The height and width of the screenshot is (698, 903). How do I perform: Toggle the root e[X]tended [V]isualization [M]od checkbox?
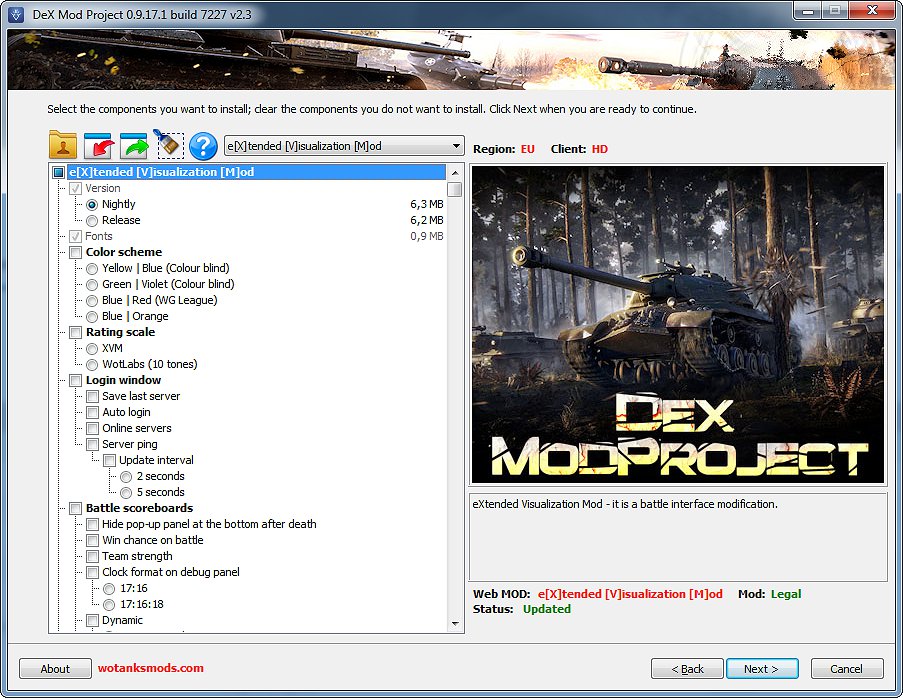coord(59,172)
